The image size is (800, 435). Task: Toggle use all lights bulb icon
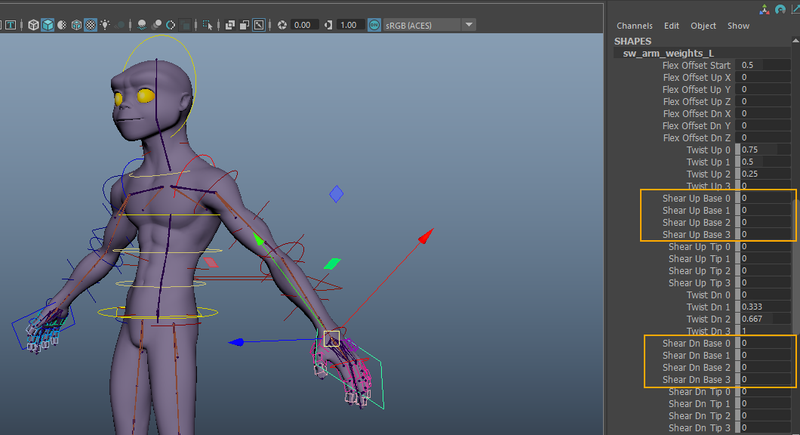pos(107,24)
